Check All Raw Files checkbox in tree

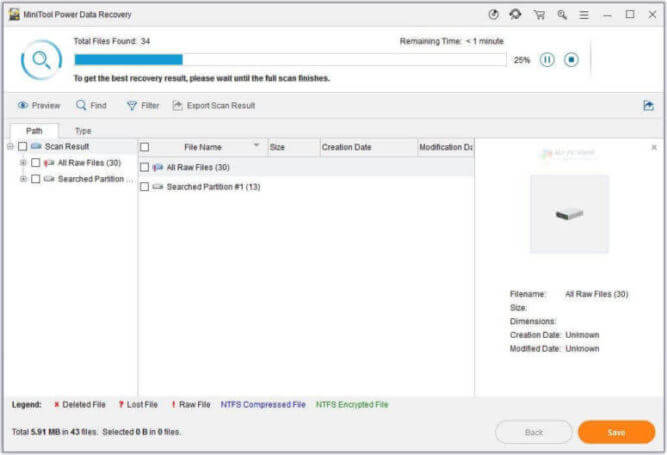click(x=36, y=163)
